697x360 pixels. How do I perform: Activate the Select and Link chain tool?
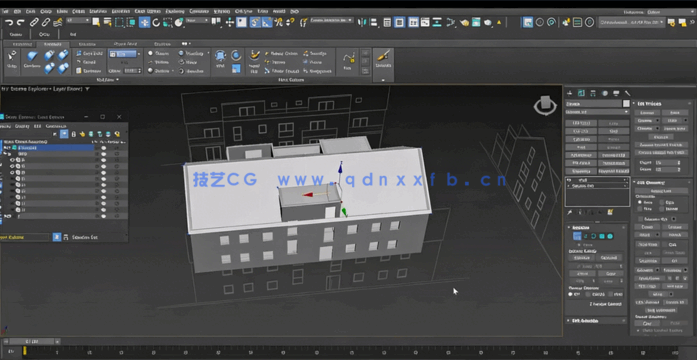coord(34,22)
